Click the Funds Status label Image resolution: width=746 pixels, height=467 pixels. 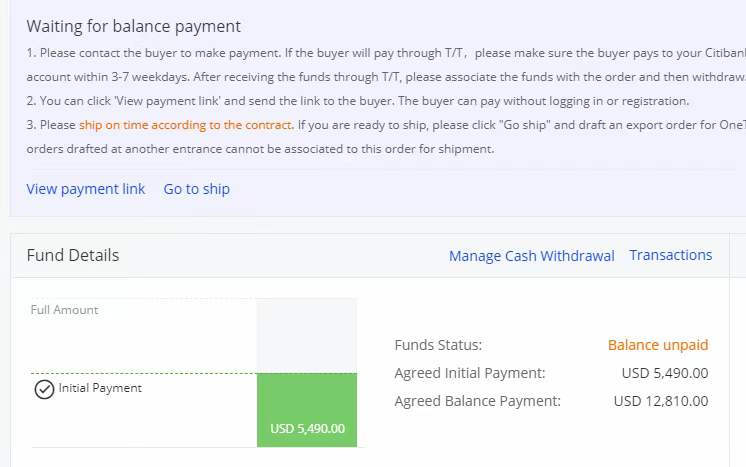click(439, 345)
